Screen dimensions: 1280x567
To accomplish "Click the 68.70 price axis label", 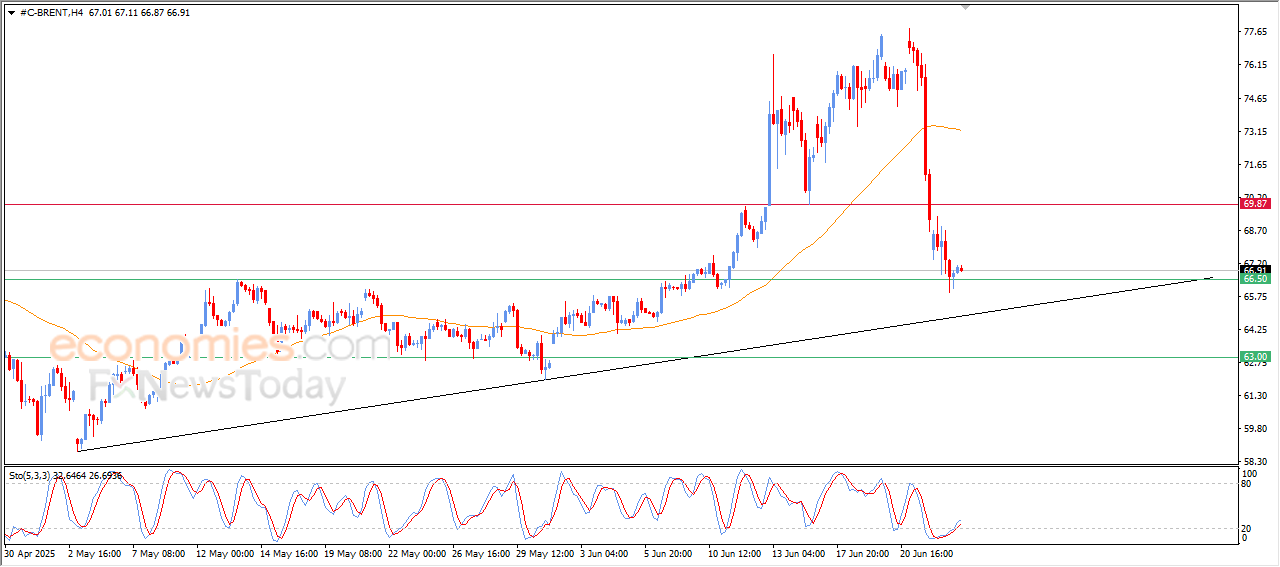I will 1255,230.
